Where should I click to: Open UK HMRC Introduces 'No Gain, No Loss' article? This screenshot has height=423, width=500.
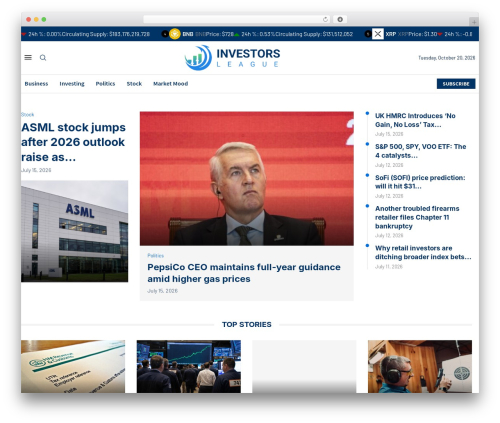[x=415, y=120]
